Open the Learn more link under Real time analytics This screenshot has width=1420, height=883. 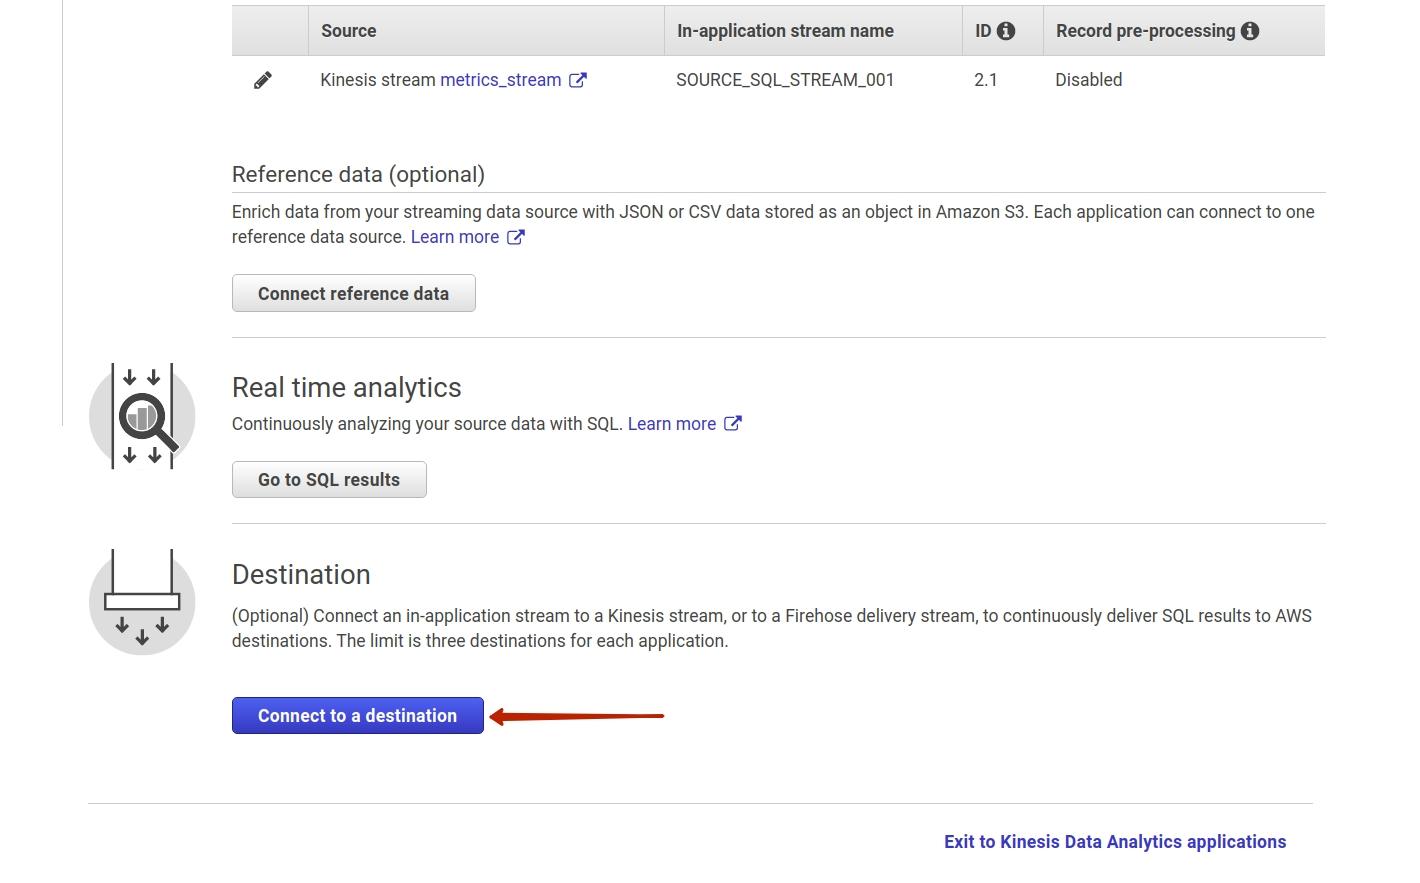(672, 423)
